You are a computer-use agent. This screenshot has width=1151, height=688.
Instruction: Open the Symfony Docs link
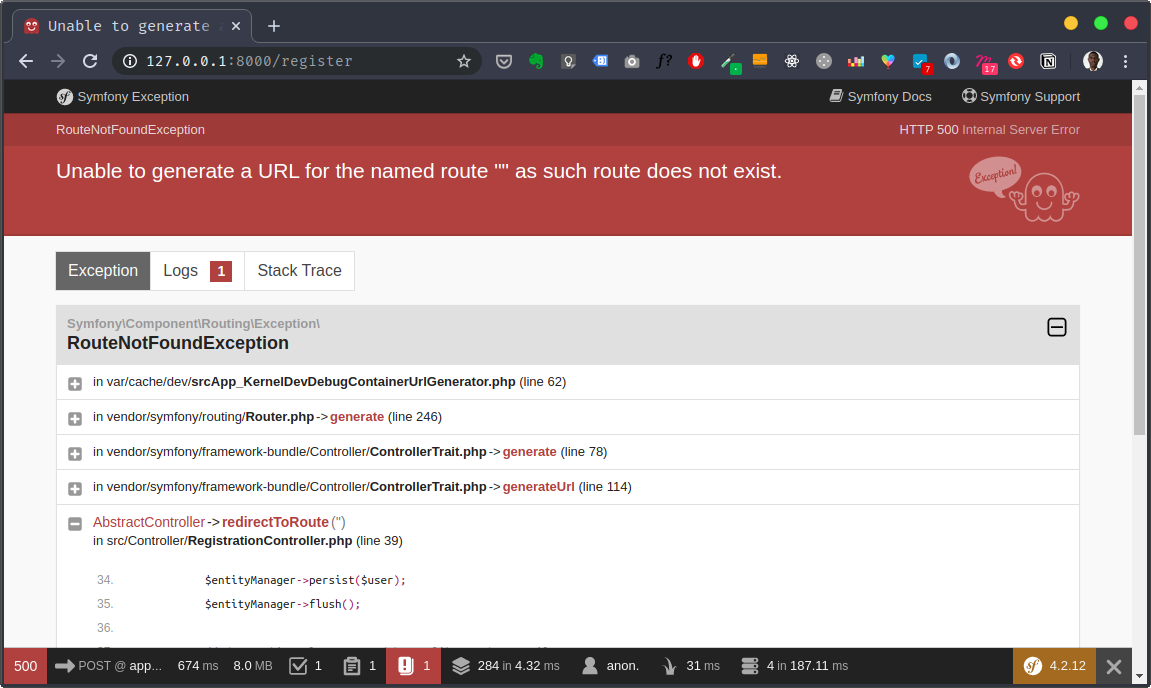pyautogui.click(x=880, y=97)
